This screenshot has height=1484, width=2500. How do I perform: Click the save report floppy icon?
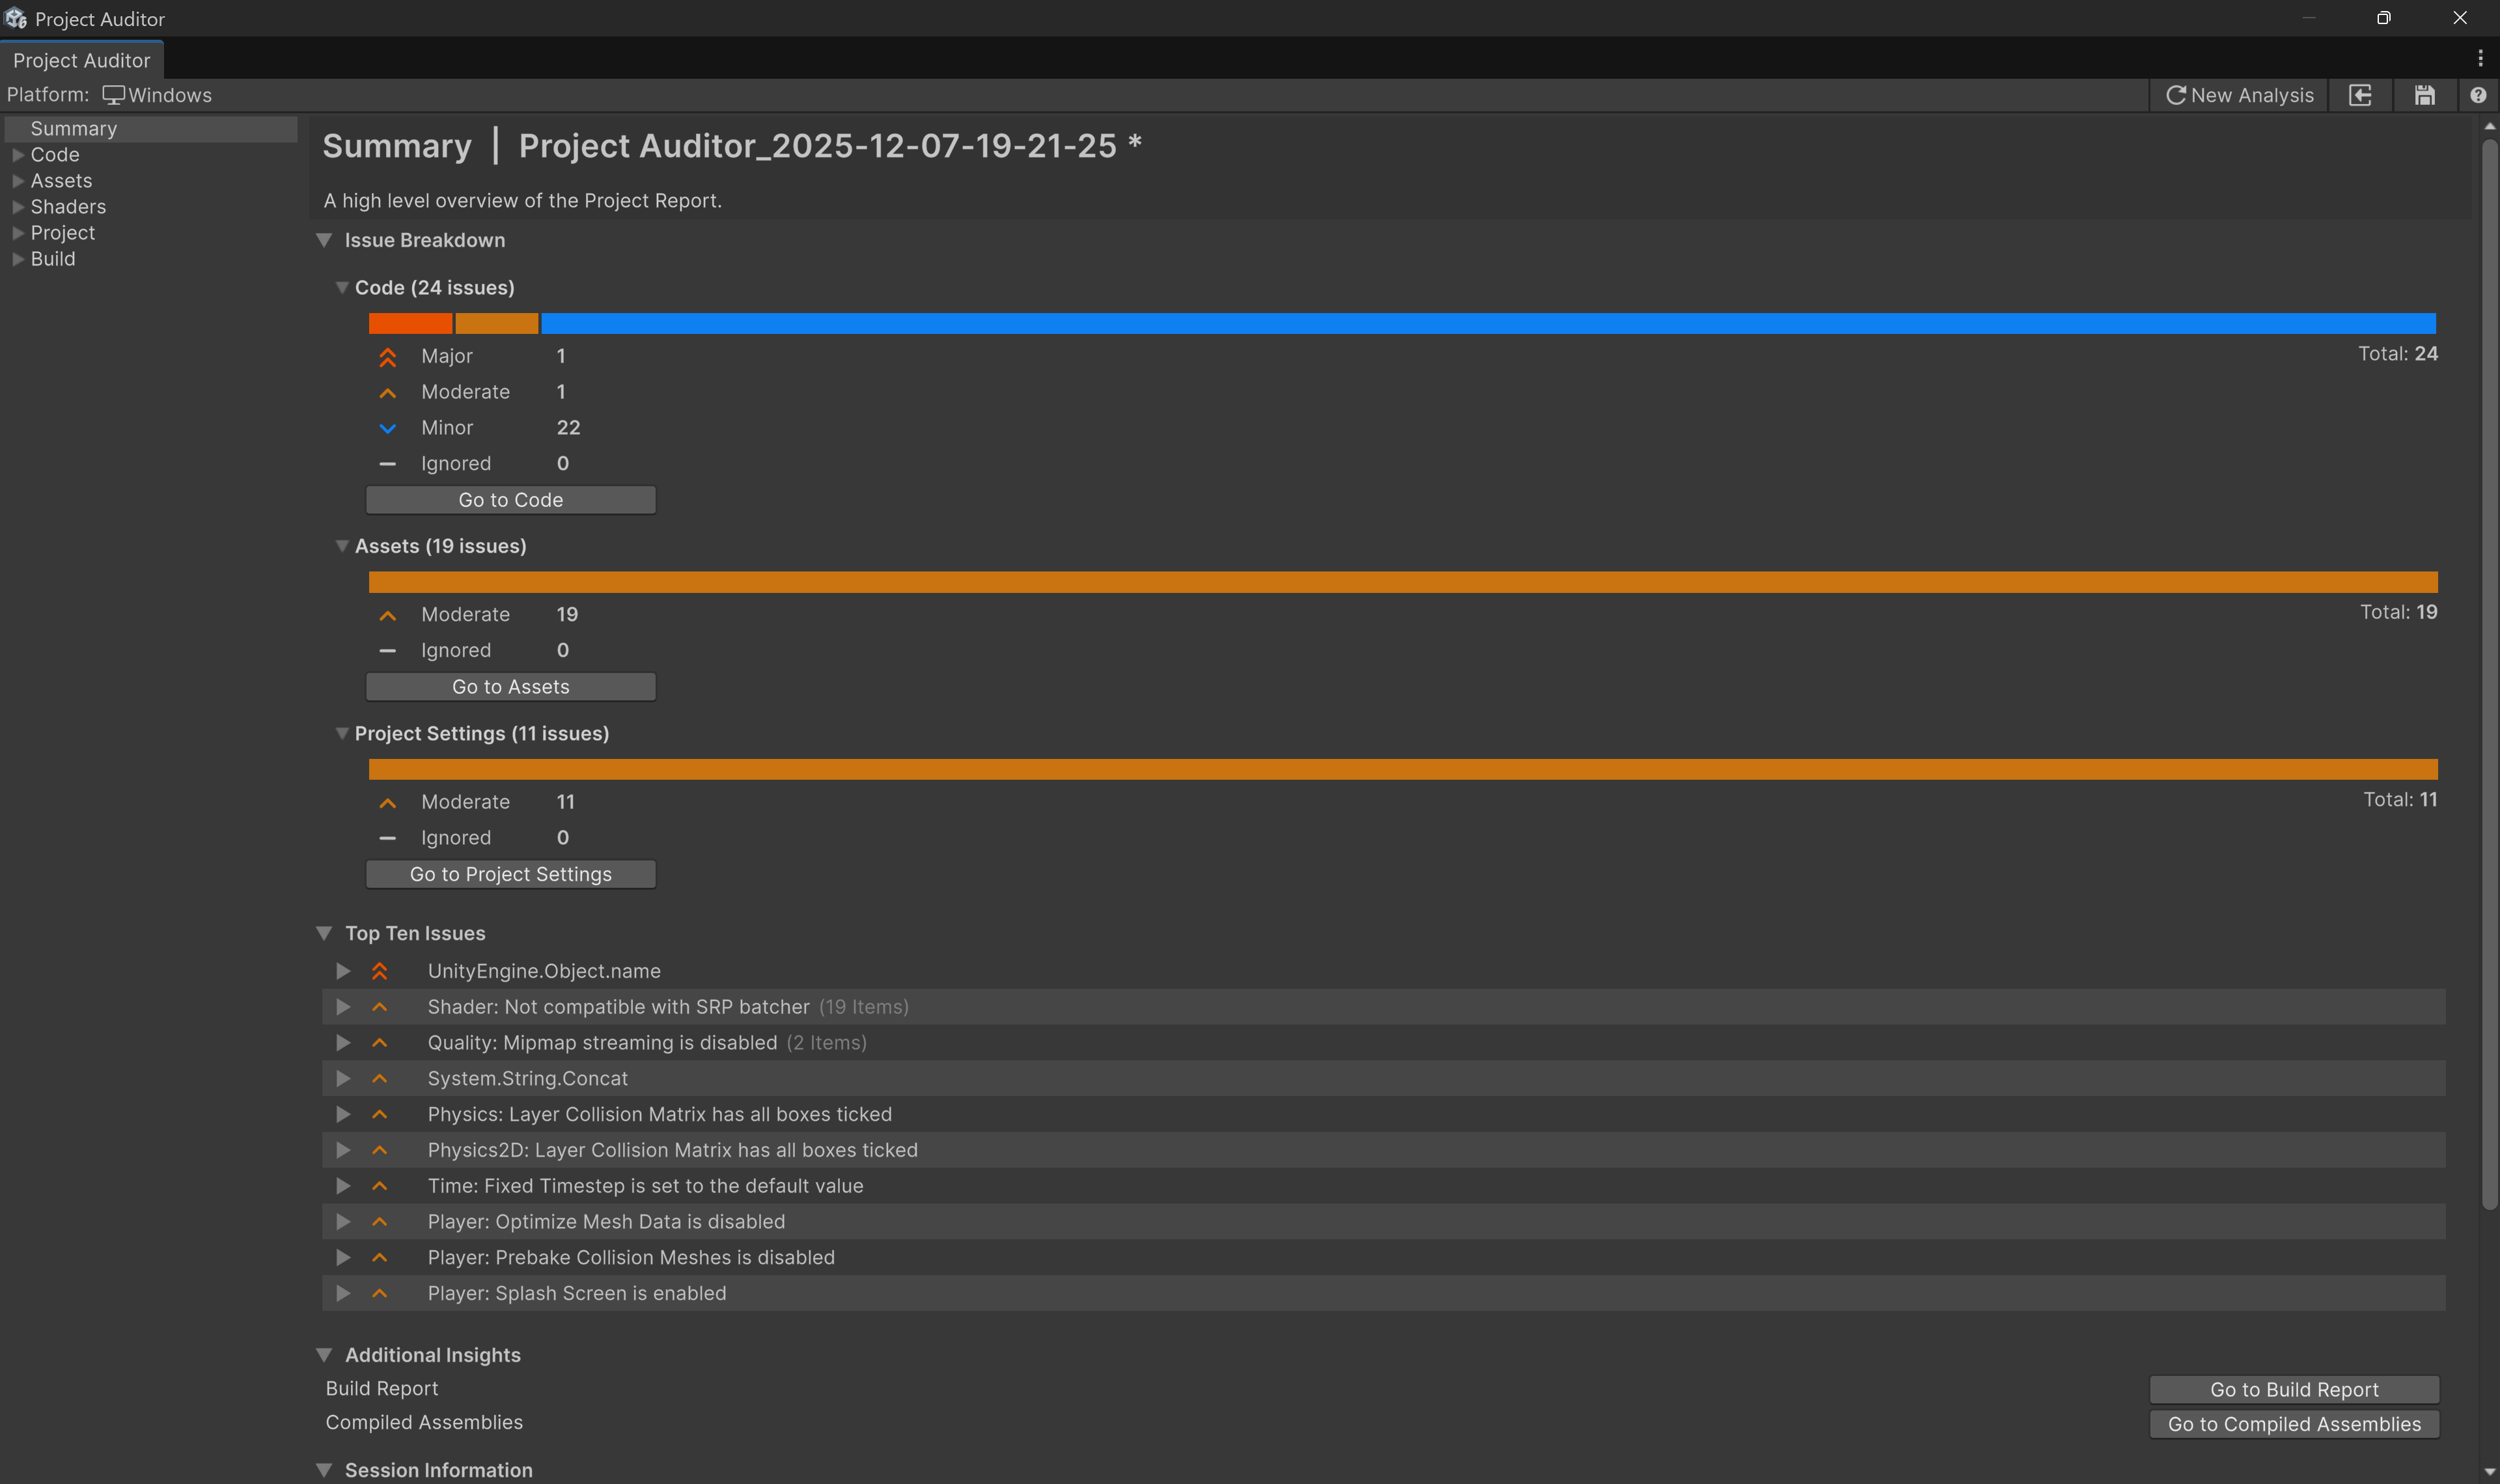[x=2424, y=95]
